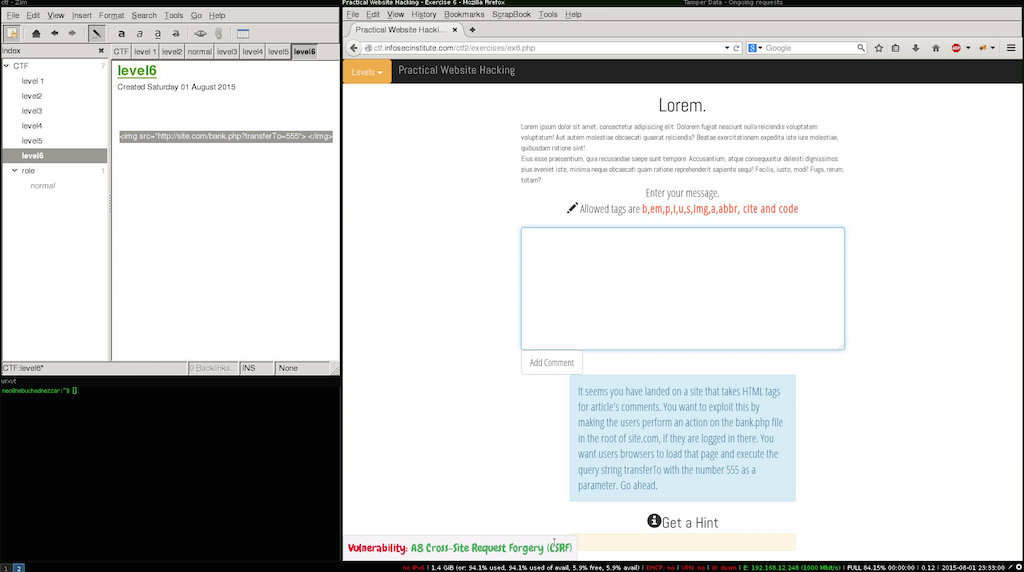Open Firefox hamburger menu

(x=1011, y=48)
